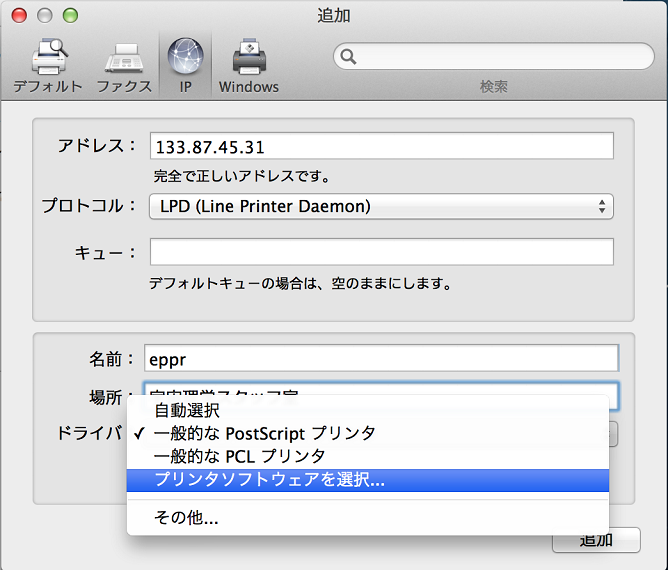Choose 自動選択 from the driver menu
The image size is (668, 570).
coord(186,410)
